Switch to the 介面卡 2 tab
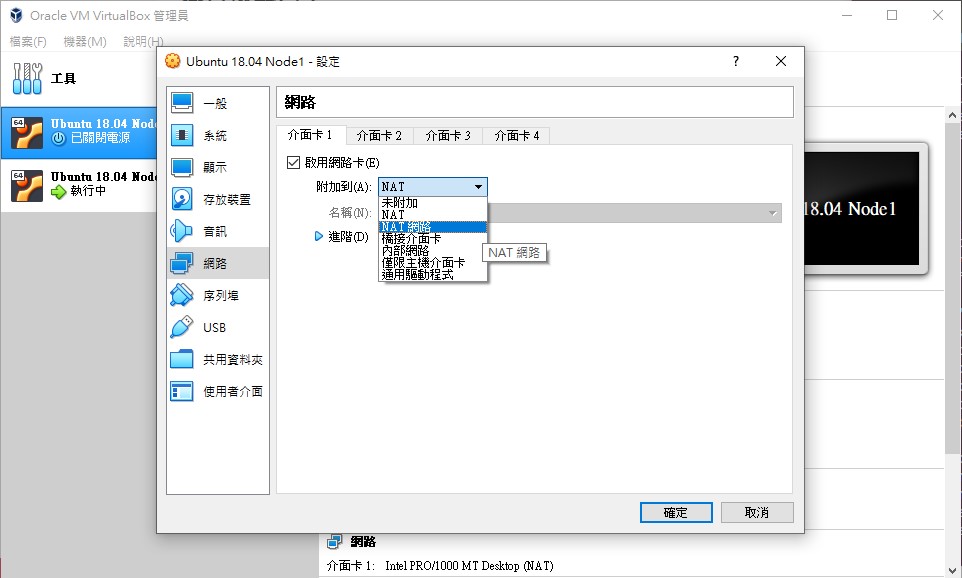This screenshot has width=962, height=578. 380,136
